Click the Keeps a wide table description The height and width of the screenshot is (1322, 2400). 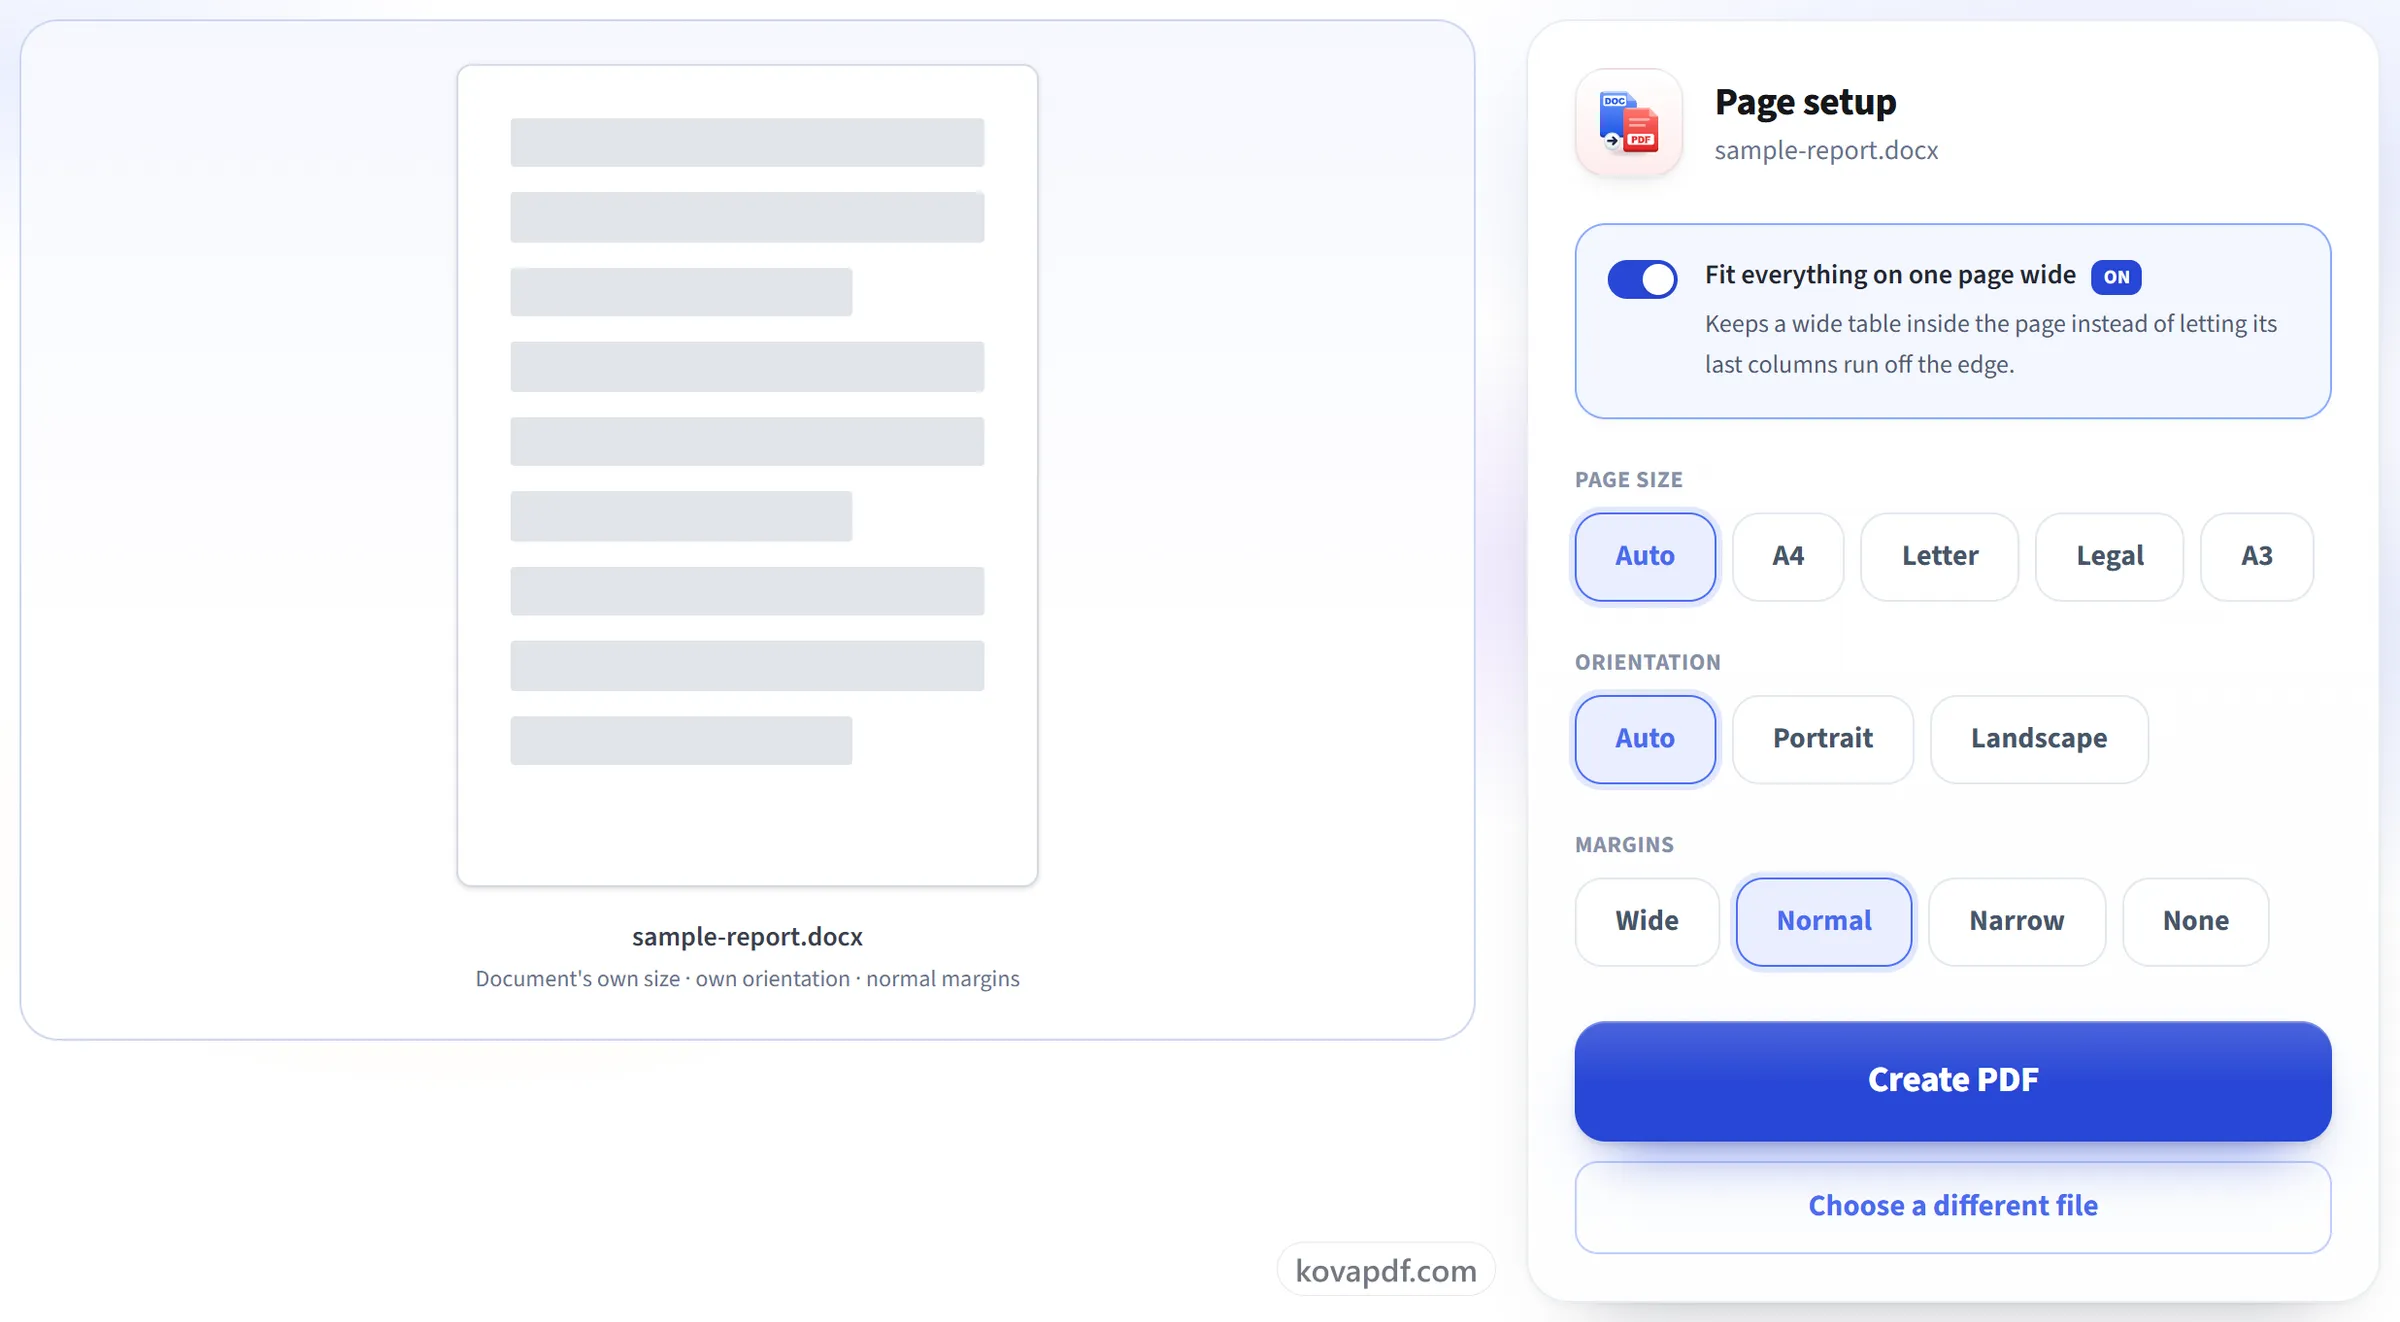pos(1991,344)
